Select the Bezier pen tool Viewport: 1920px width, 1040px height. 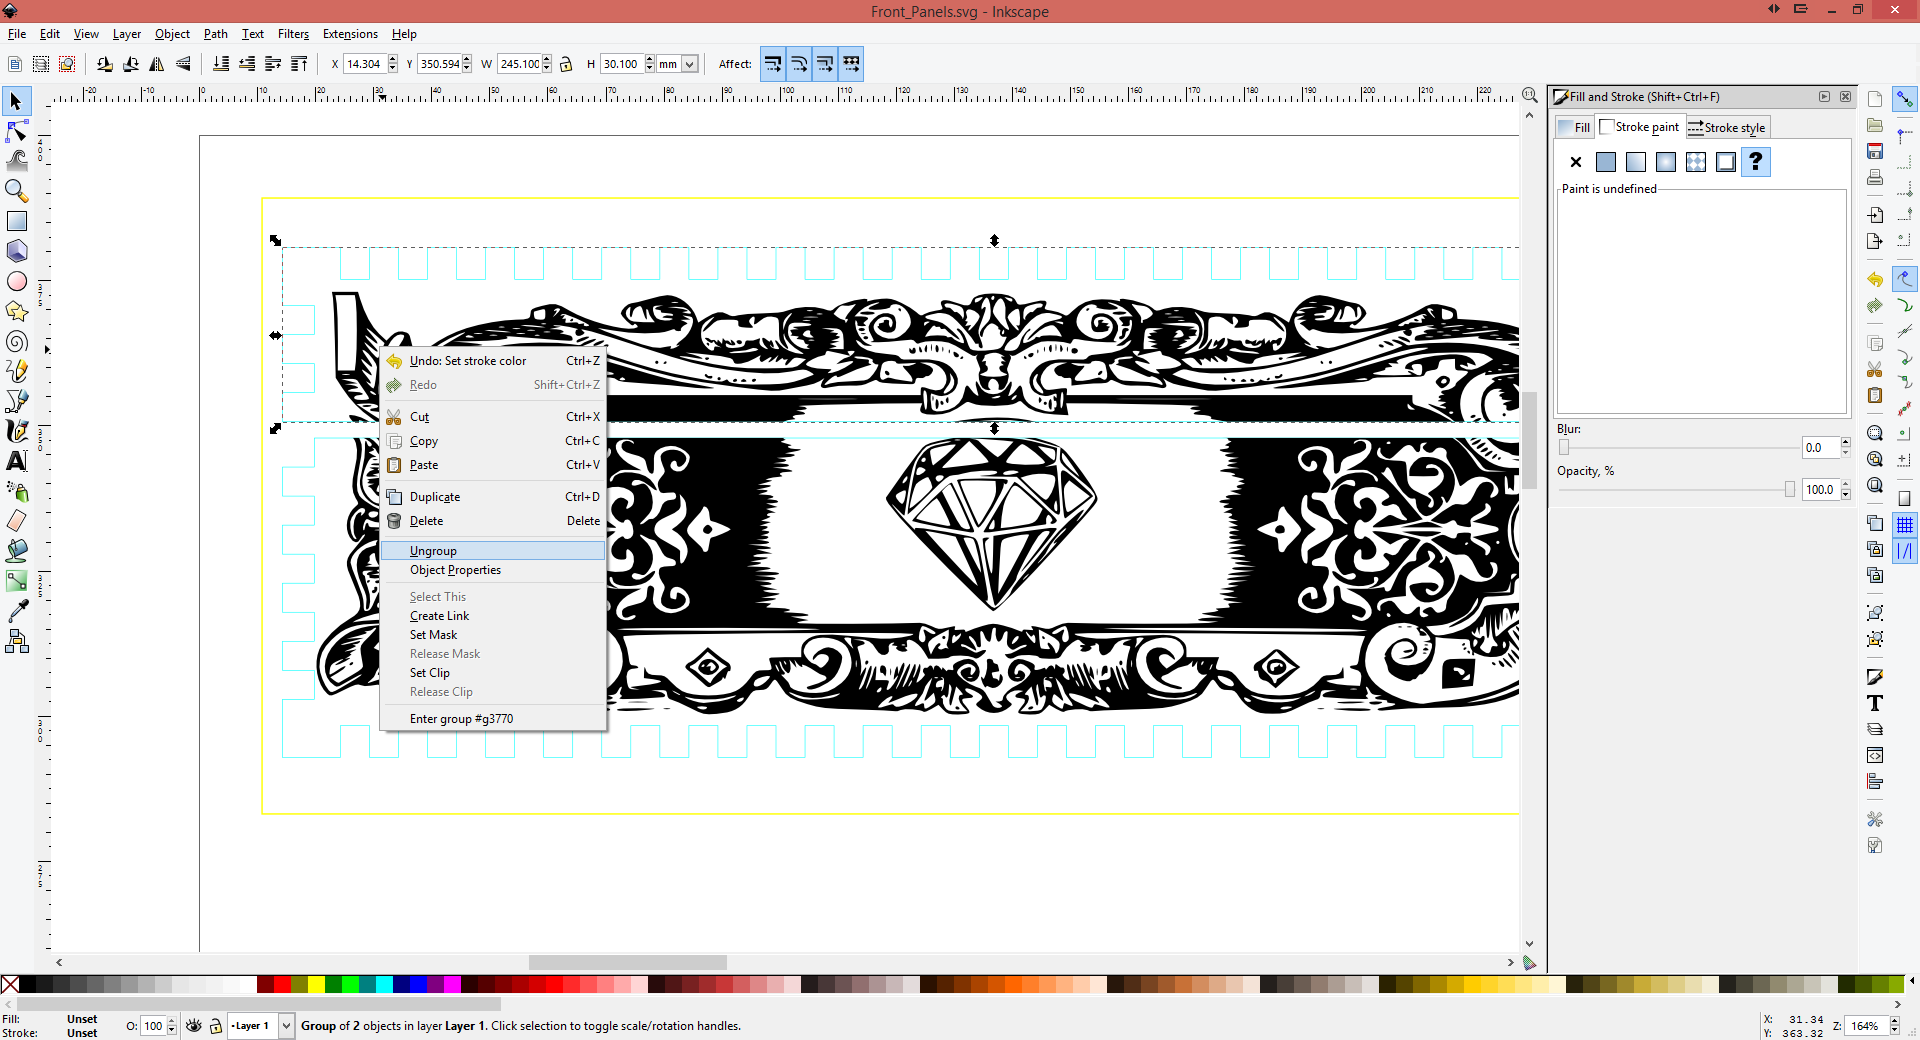pyautogui.click(x=16, y=401)
